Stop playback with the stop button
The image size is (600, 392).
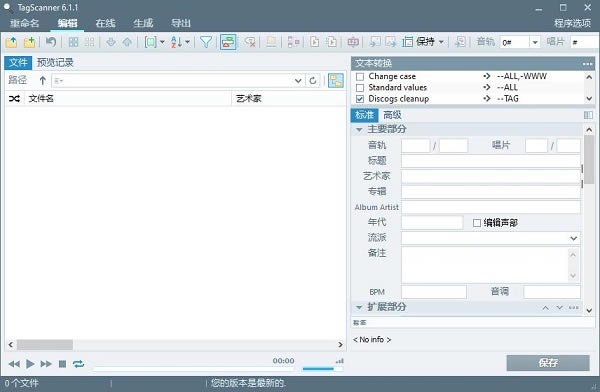click(x=62, y=364)
